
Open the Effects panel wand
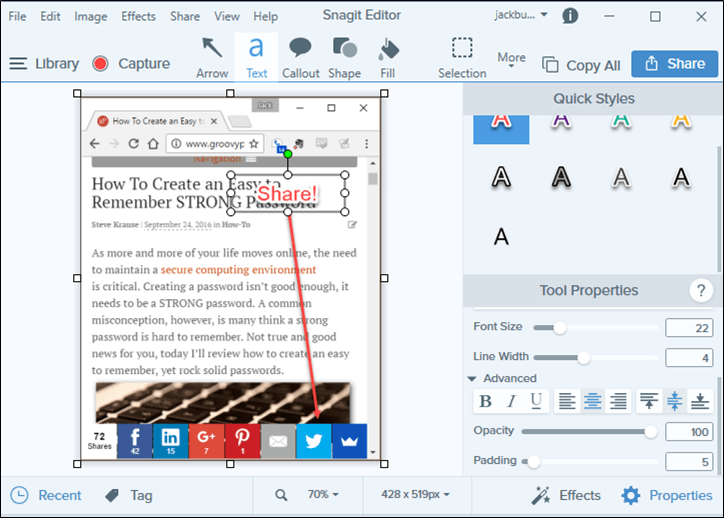(x=566, y=495)
